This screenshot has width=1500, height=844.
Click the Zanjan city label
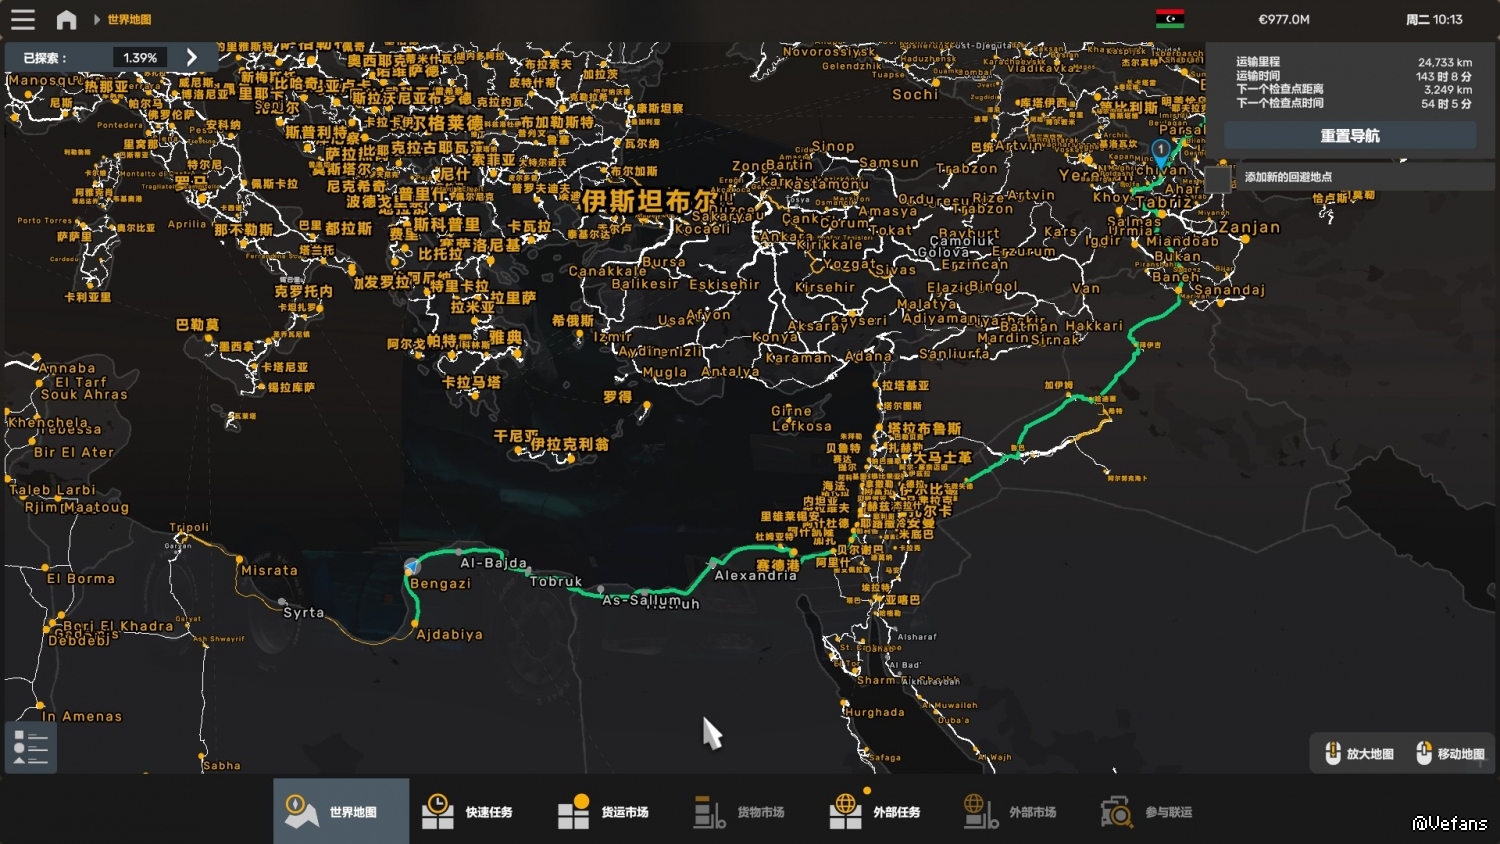[x=1249, y=228]
